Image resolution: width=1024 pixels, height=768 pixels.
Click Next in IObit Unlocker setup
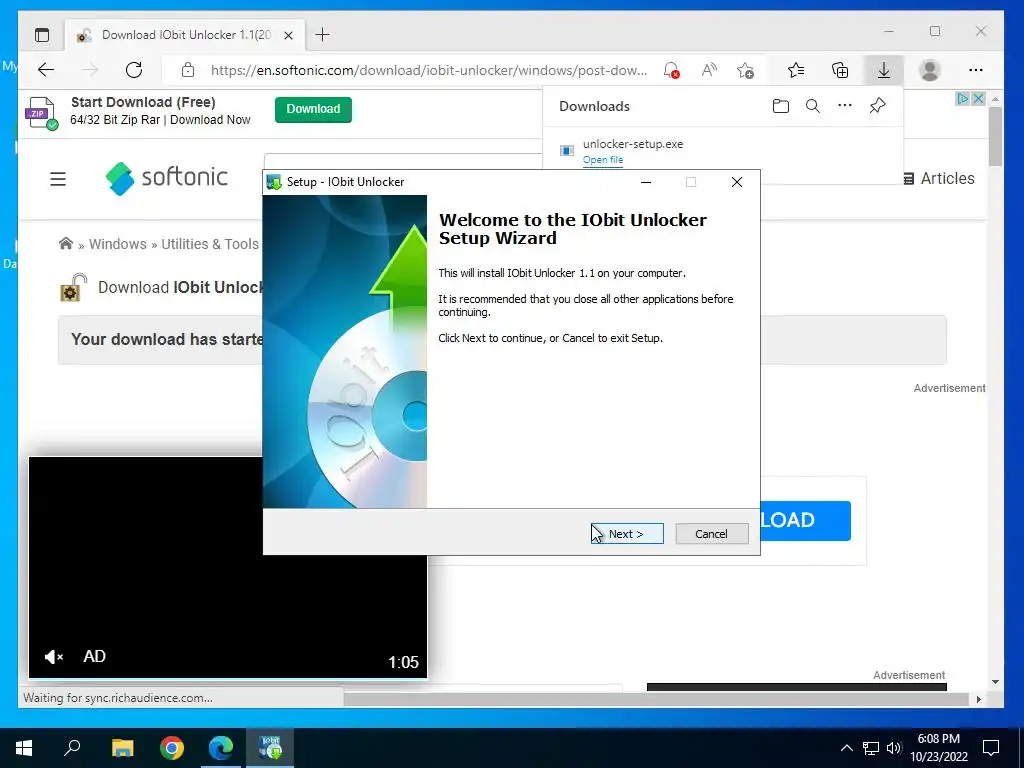point(627,534)
